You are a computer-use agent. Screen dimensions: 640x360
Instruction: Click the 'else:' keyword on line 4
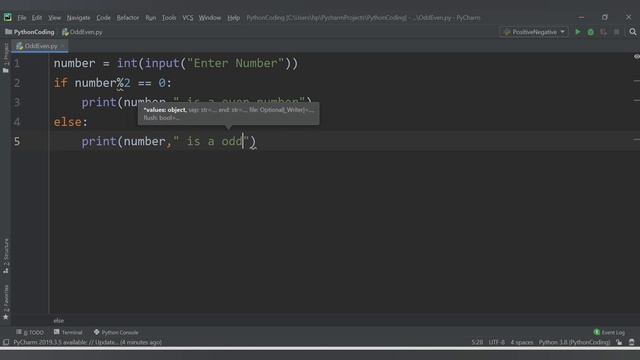[x=71, y=122]
